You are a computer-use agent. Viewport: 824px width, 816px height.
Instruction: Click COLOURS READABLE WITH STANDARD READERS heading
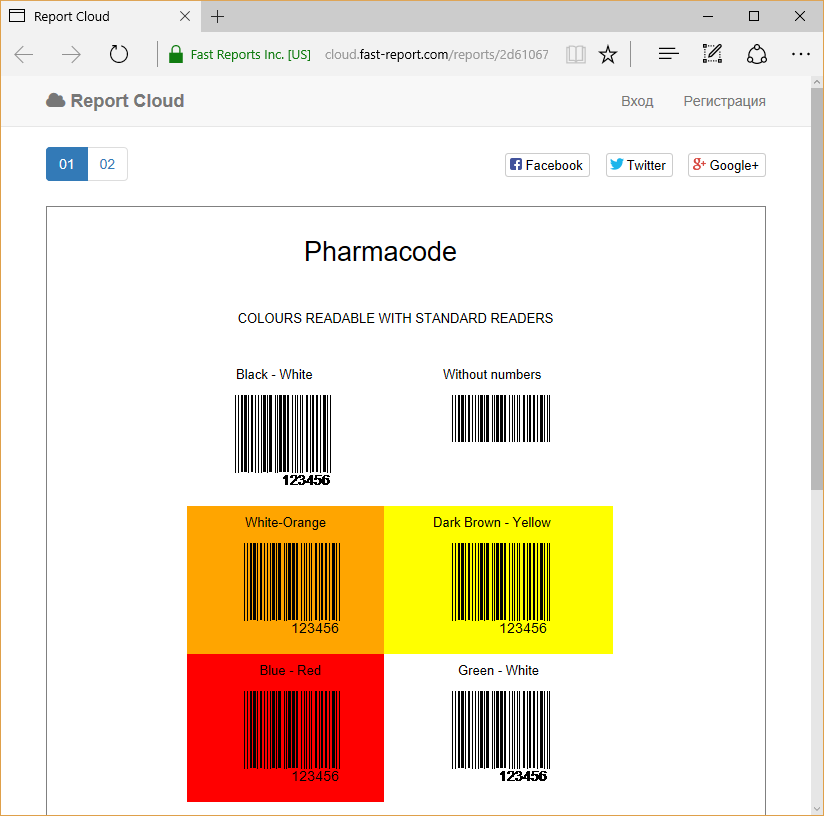click(395, 318)
